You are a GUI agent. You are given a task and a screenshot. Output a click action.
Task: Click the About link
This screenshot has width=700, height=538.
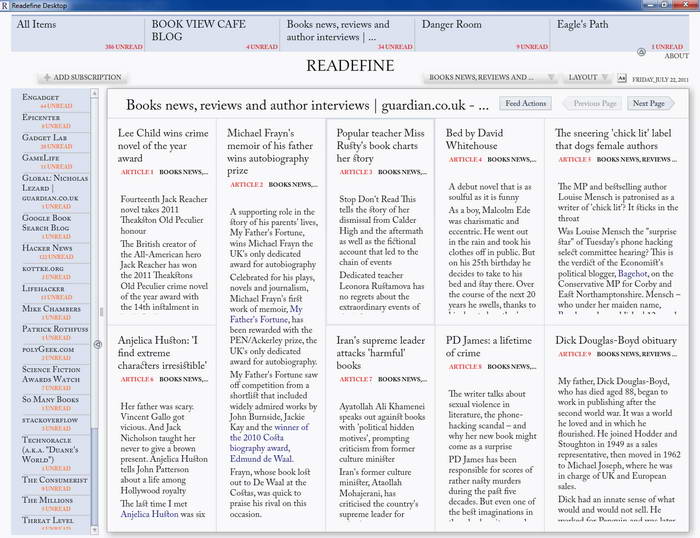pos(676,56)
